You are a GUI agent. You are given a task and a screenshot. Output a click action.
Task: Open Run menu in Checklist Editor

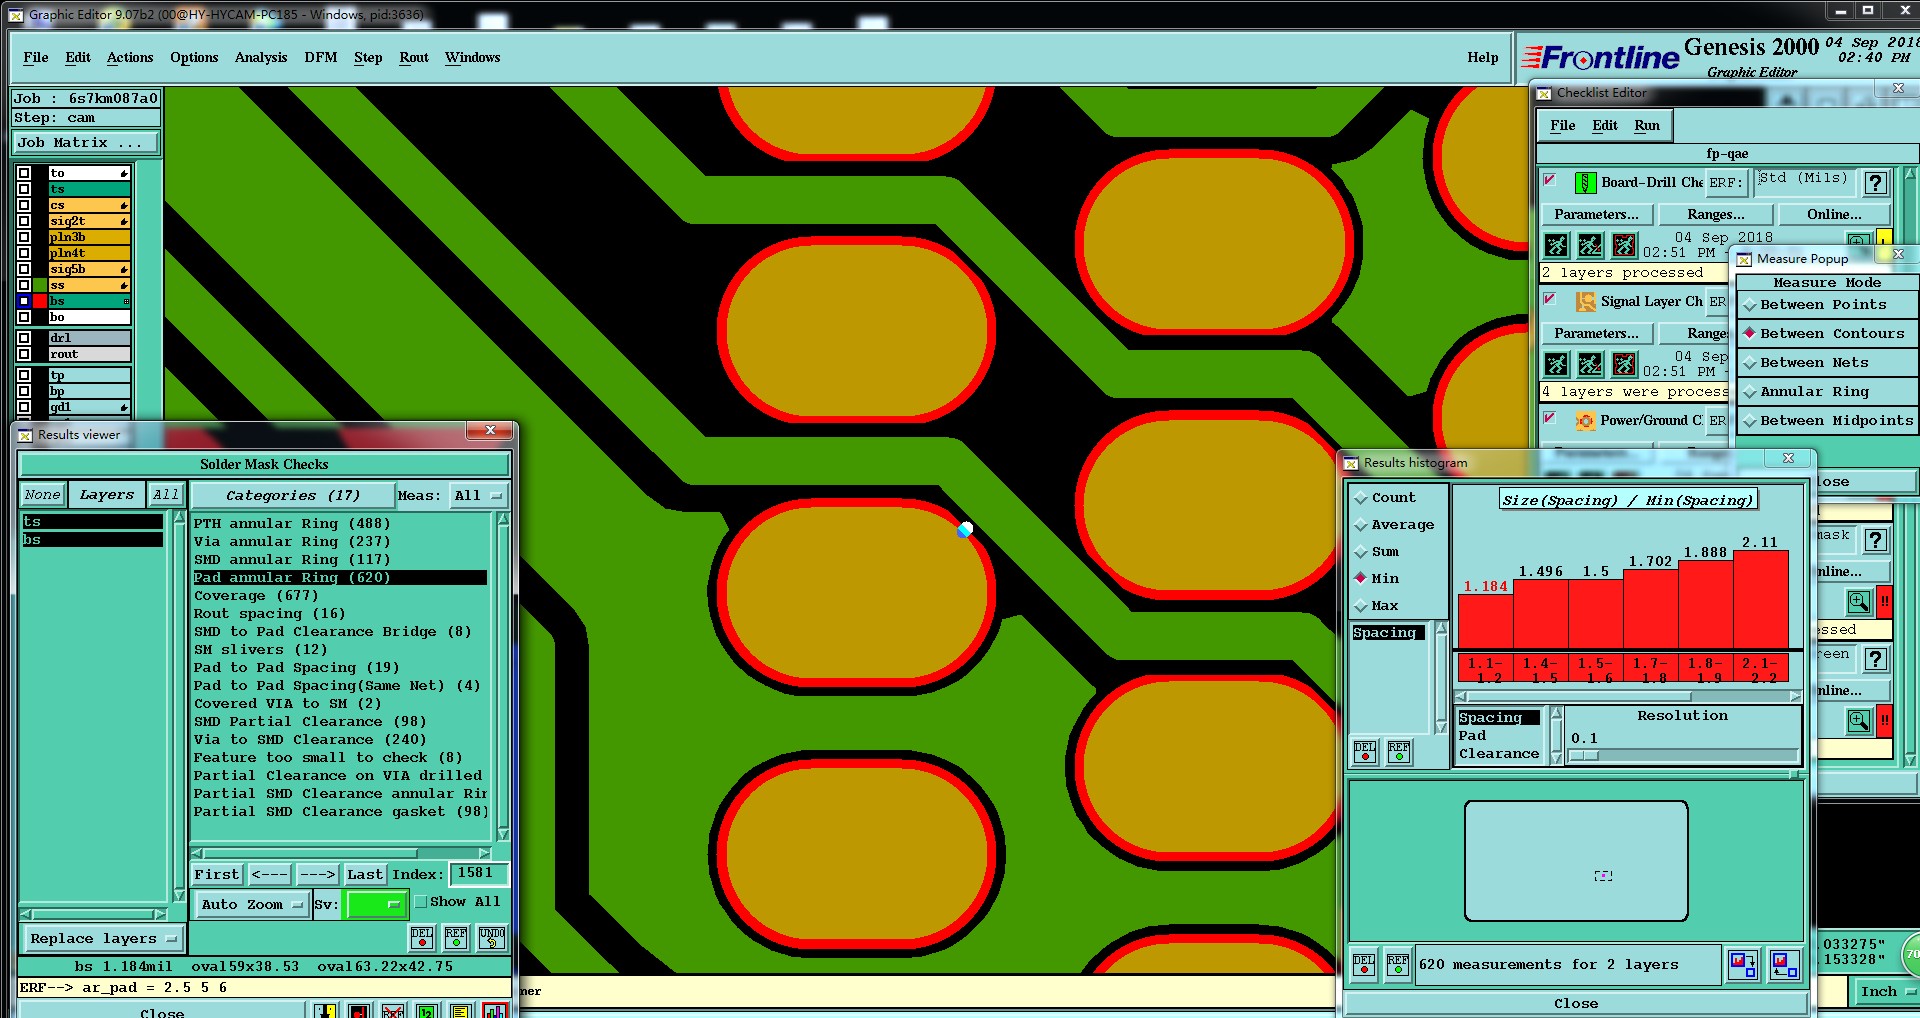(1647, 126)
